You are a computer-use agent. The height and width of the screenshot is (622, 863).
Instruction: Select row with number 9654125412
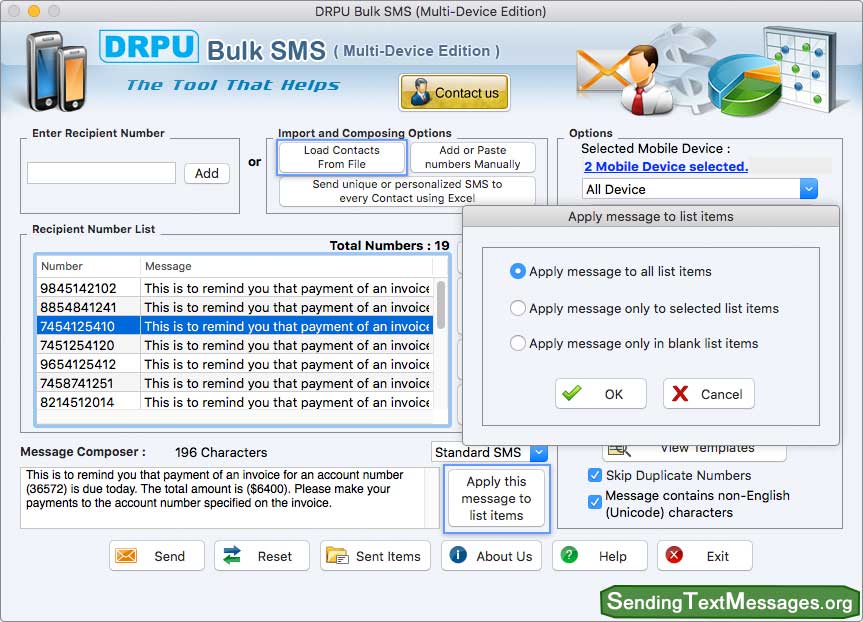coord(235,364)
